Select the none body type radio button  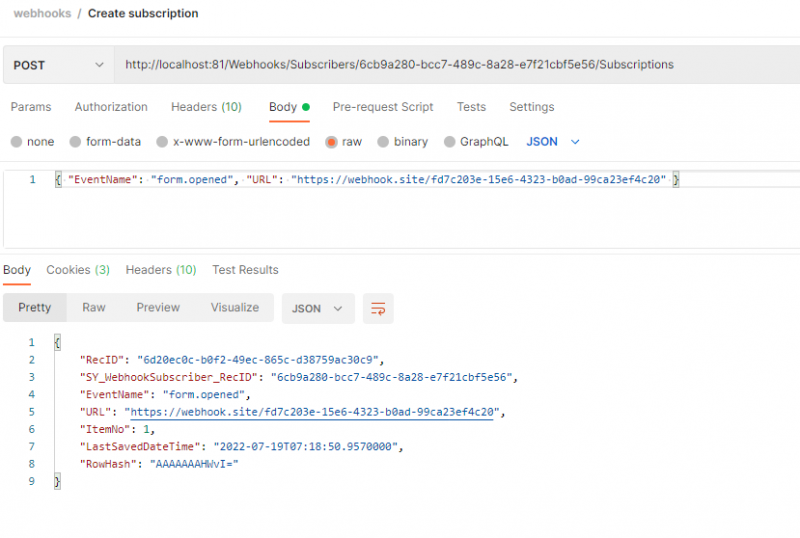(16, 142)
